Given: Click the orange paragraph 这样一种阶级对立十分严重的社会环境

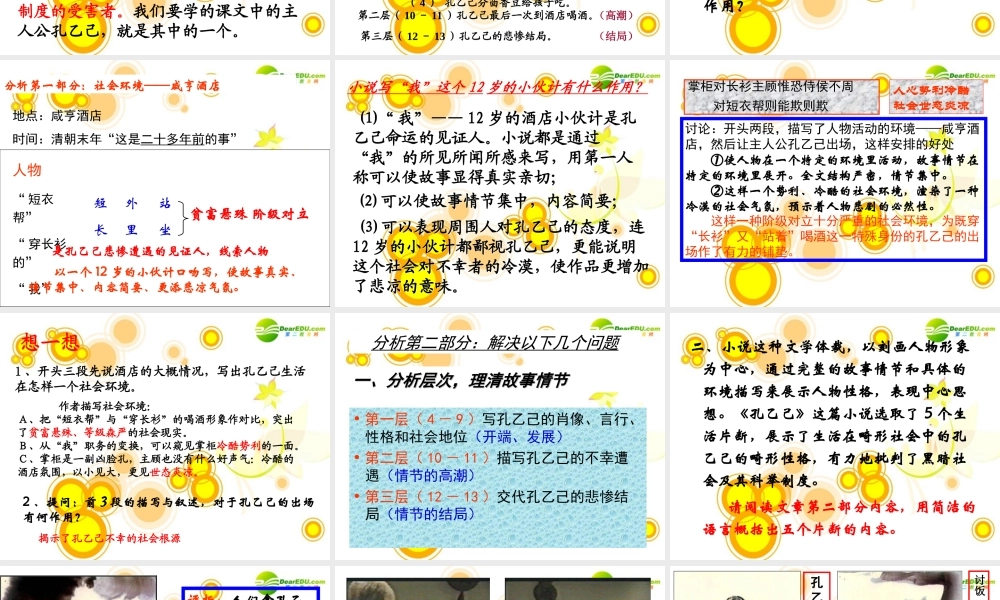Looking at the screenshot, I should click(832, 236).
